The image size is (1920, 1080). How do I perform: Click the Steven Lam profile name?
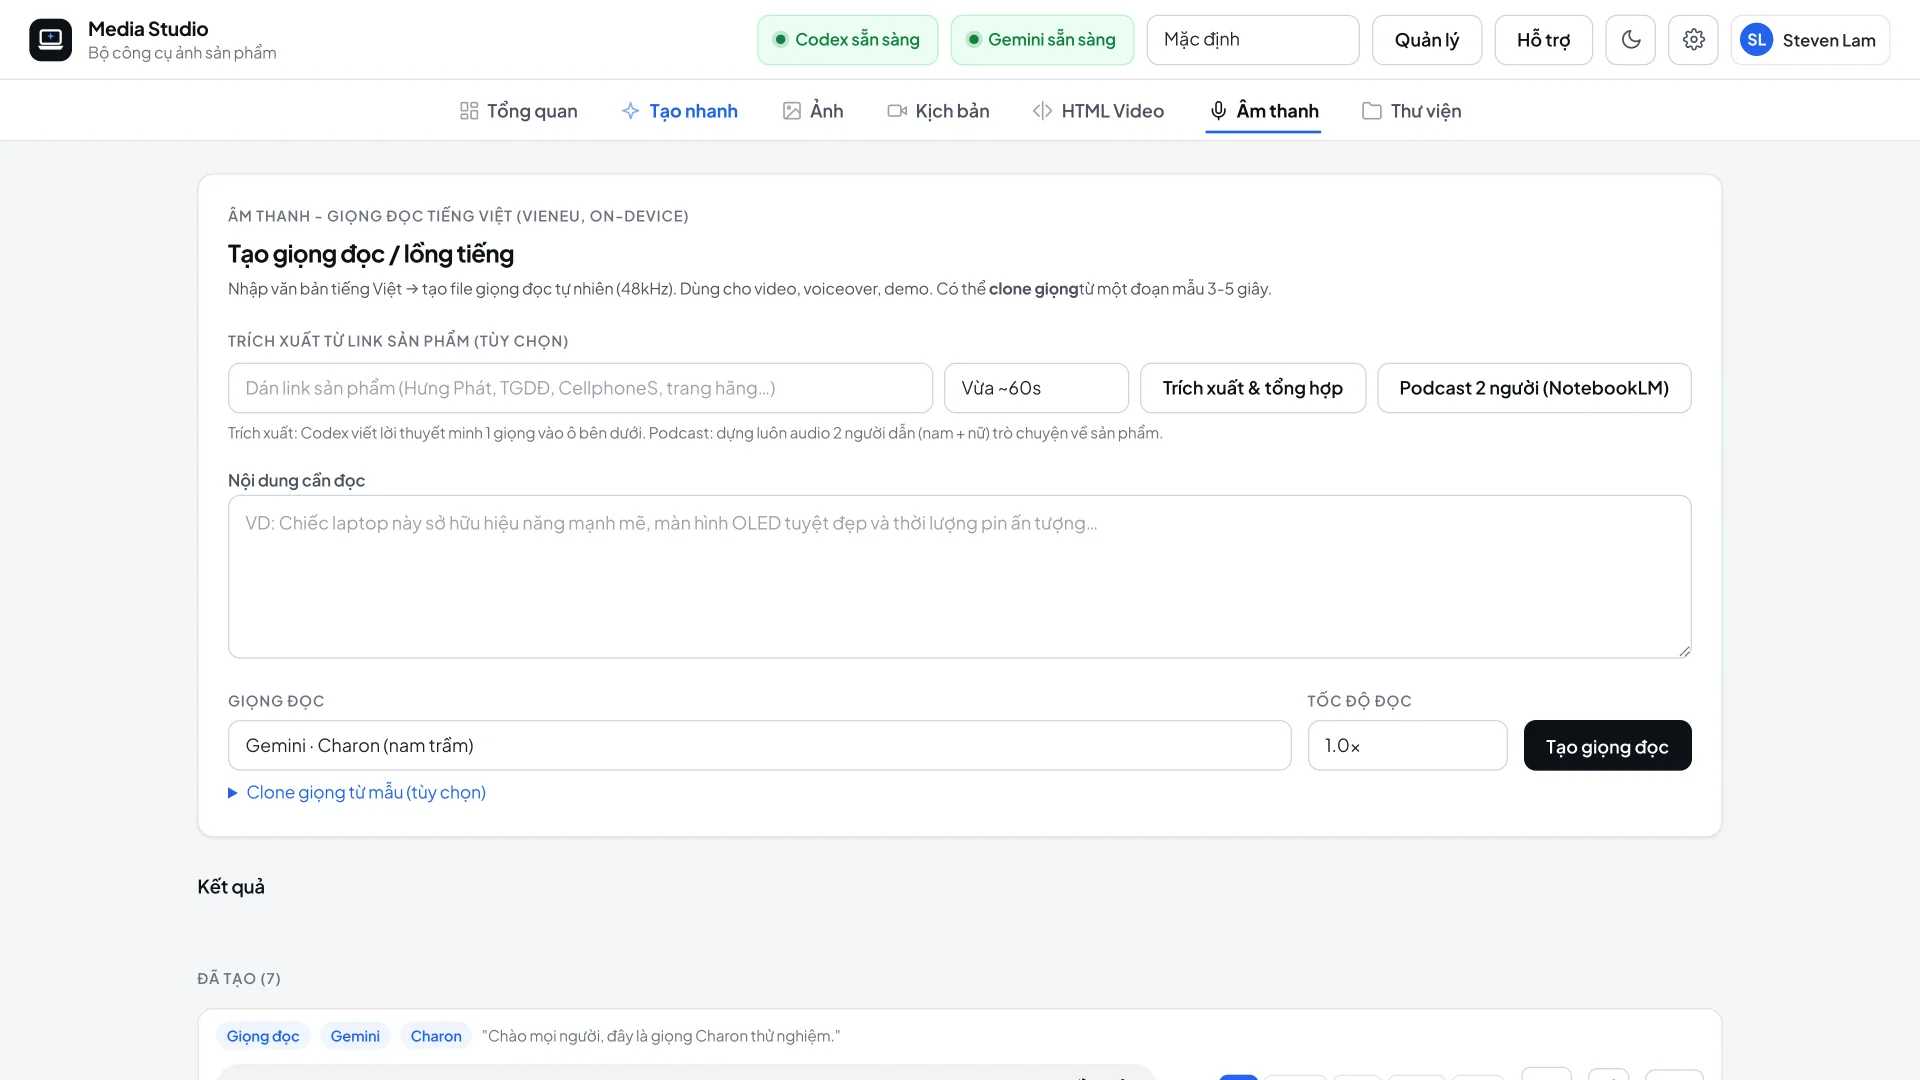(1828, 41)
